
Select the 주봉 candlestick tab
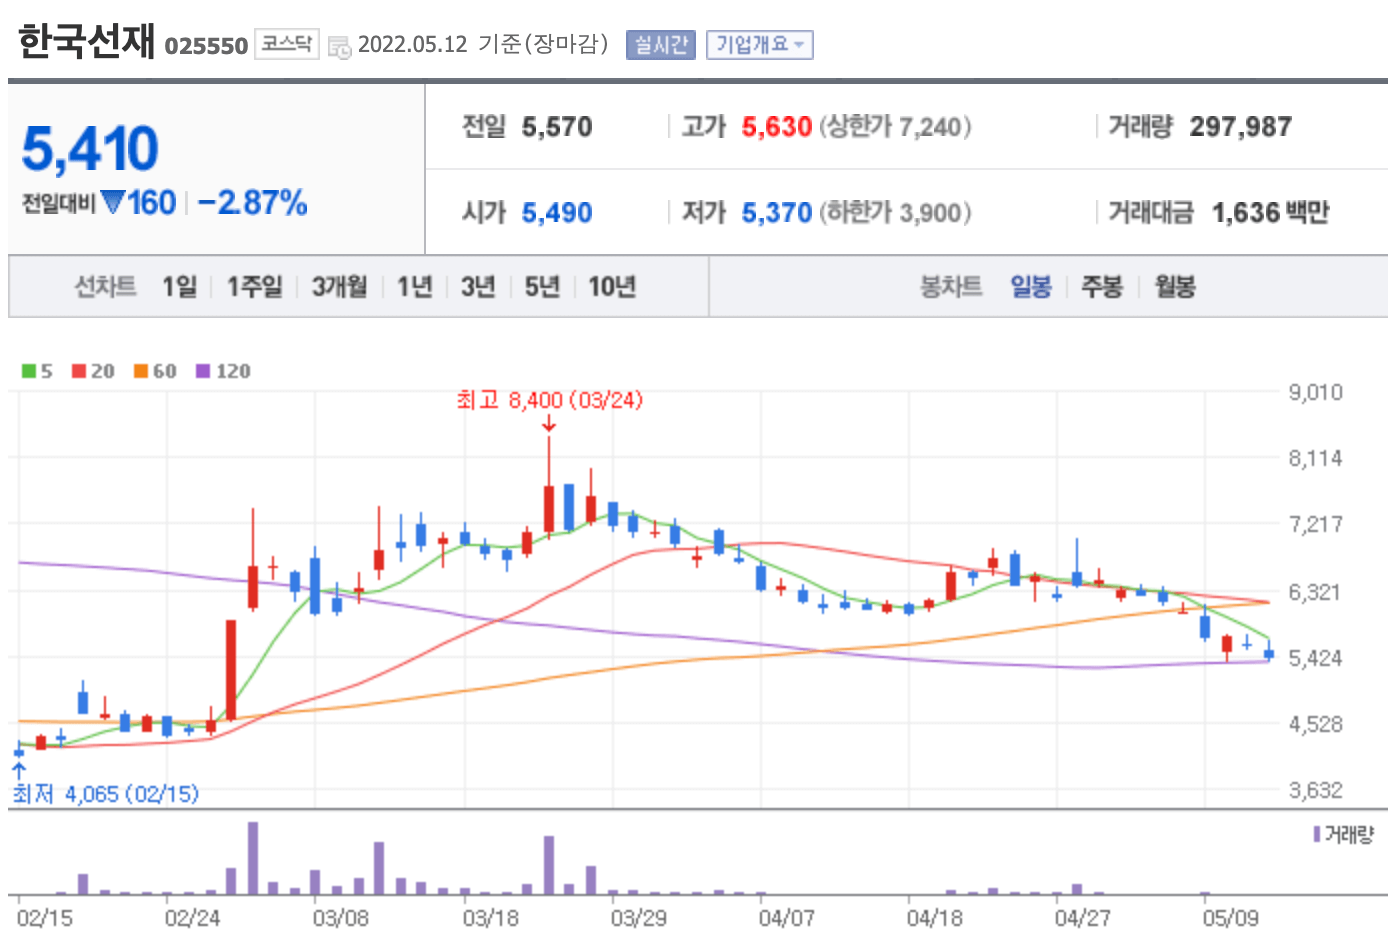1102,287
